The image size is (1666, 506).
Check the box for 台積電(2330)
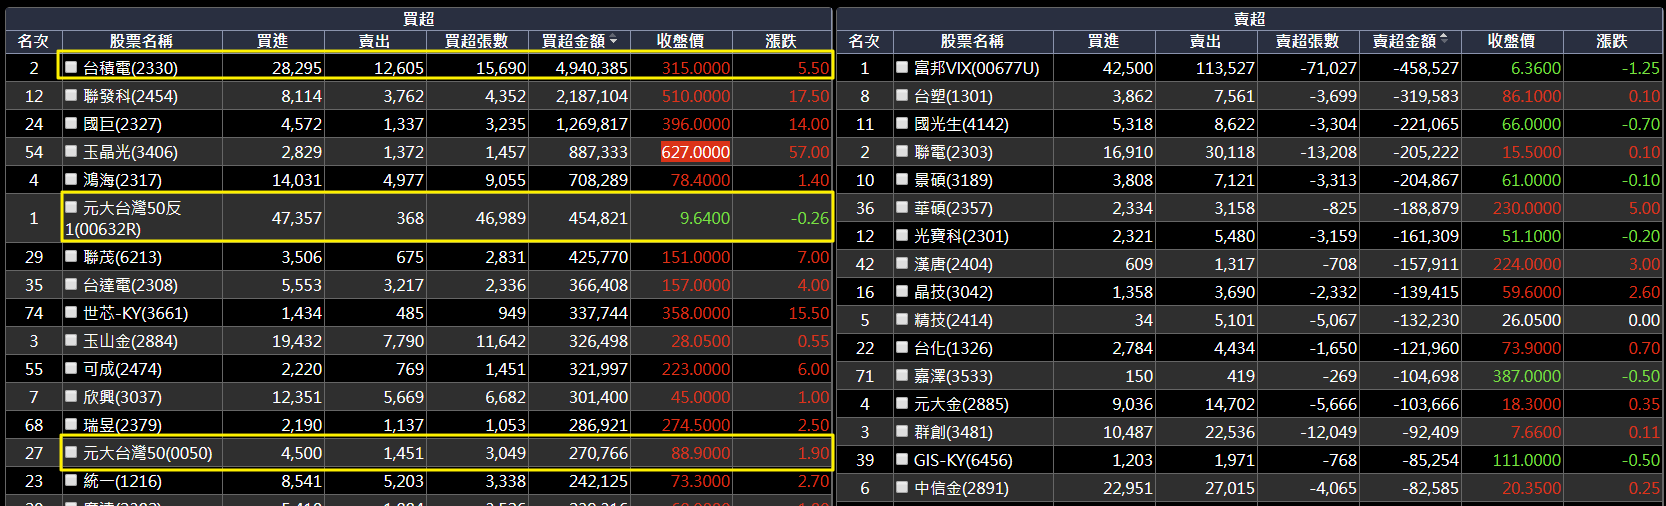[71, 67]
